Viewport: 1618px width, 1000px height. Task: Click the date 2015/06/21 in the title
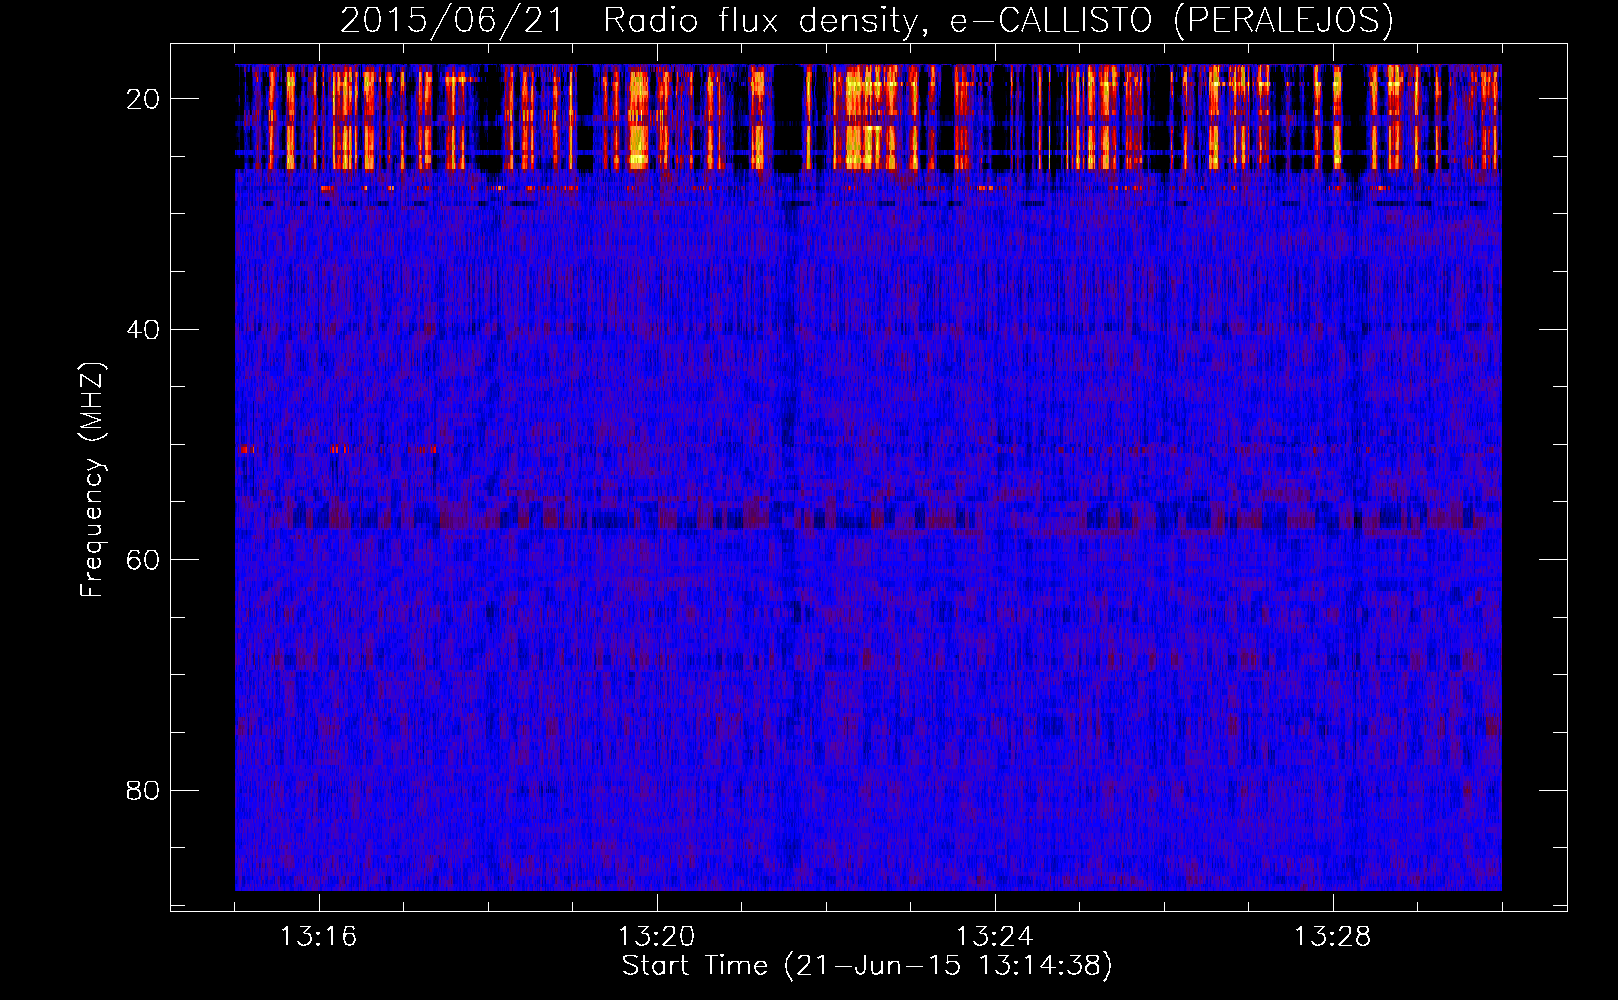click(x=452, y=20)
